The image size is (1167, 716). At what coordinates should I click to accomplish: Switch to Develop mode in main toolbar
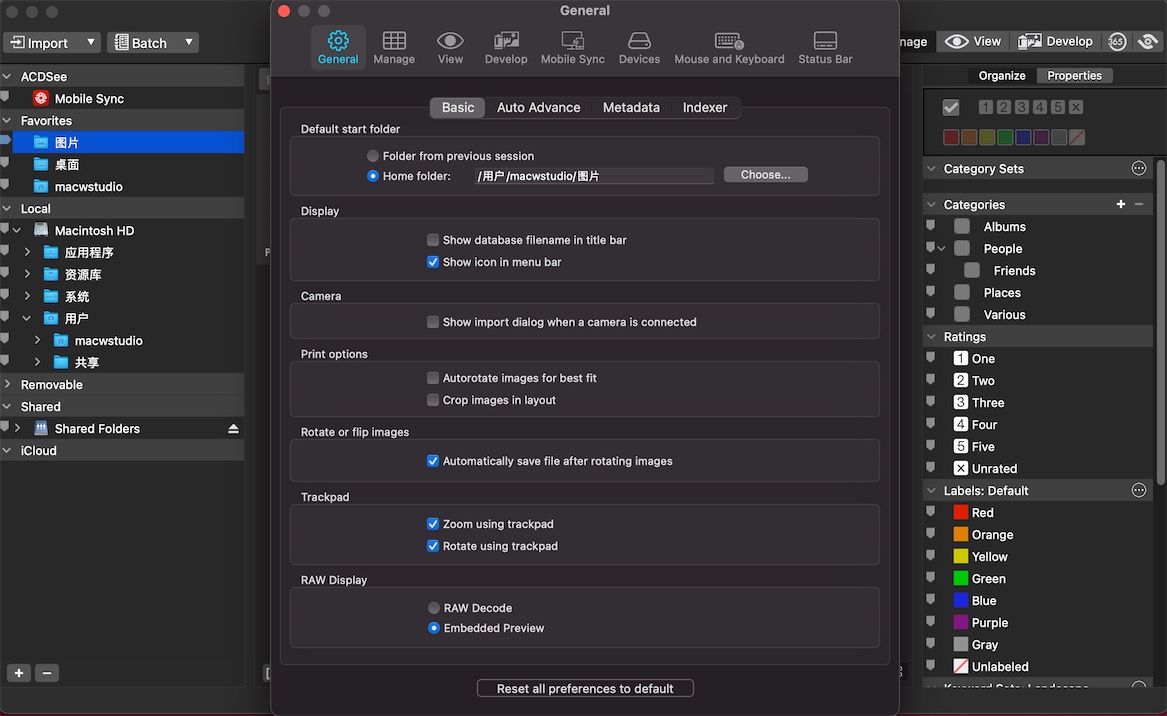pos(1055,42)
